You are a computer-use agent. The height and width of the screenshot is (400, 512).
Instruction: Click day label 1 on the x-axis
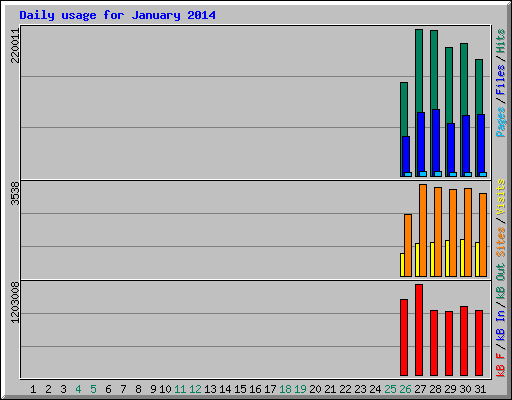point(33,389)
